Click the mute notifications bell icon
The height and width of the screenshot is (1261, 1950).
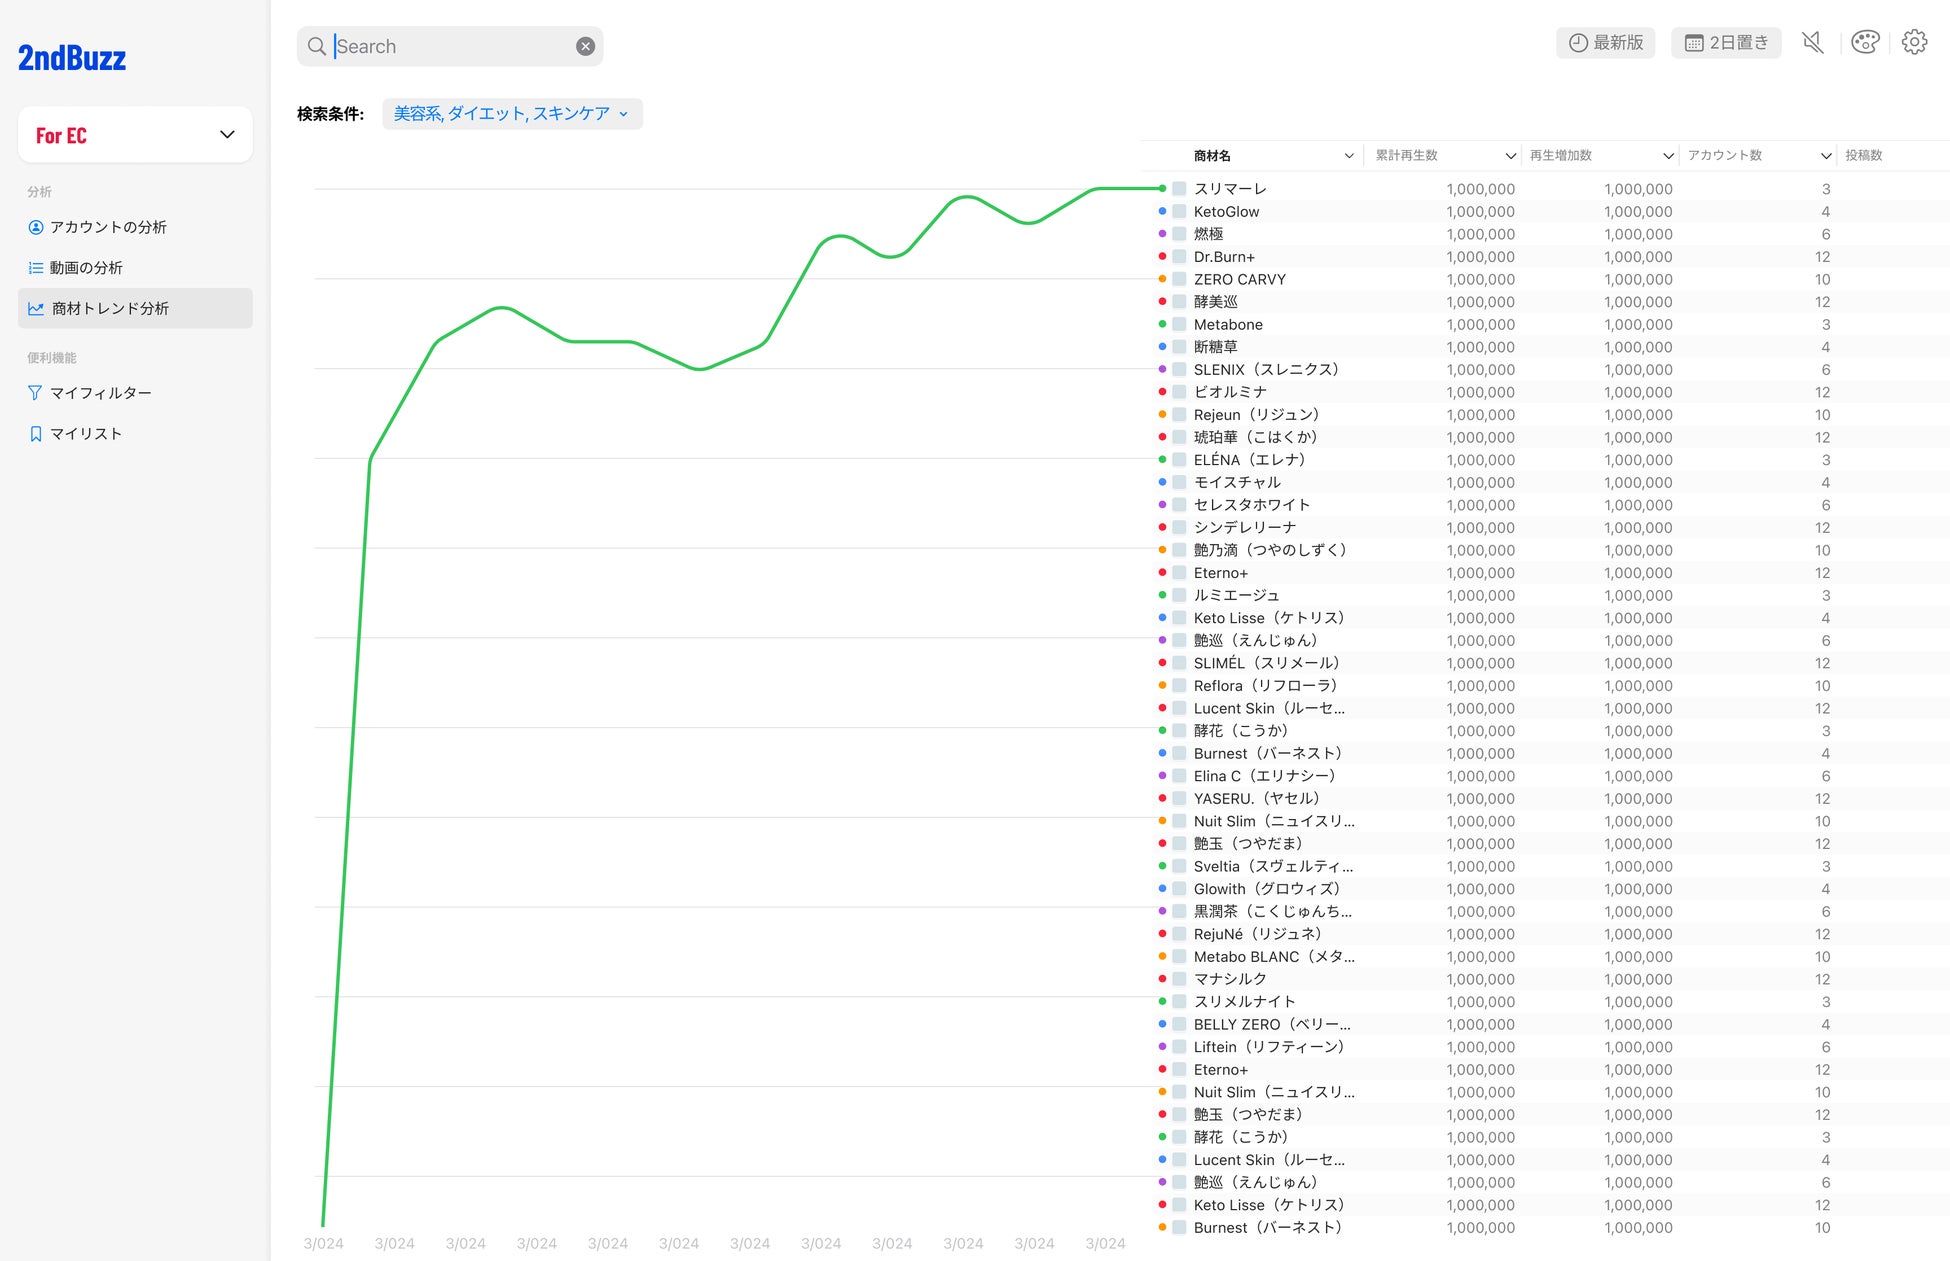[x=1813, y=42]
